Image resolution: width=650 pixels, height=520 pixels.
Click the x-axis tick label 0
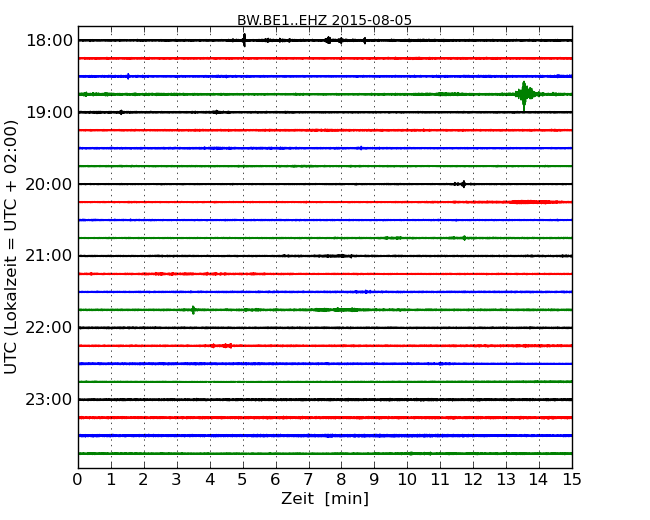[78, 479]
